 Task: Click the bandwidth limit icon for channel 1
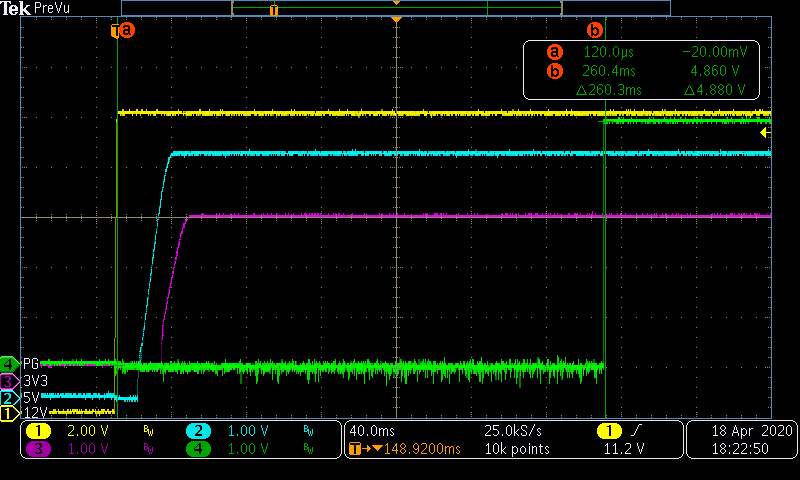(x=148, y=431)
